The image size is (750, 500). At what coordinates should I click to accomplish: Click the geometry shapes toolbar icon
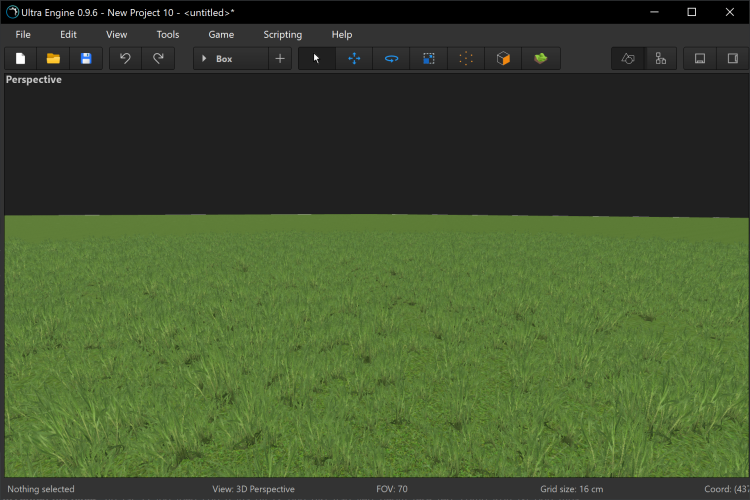[628, 58]
